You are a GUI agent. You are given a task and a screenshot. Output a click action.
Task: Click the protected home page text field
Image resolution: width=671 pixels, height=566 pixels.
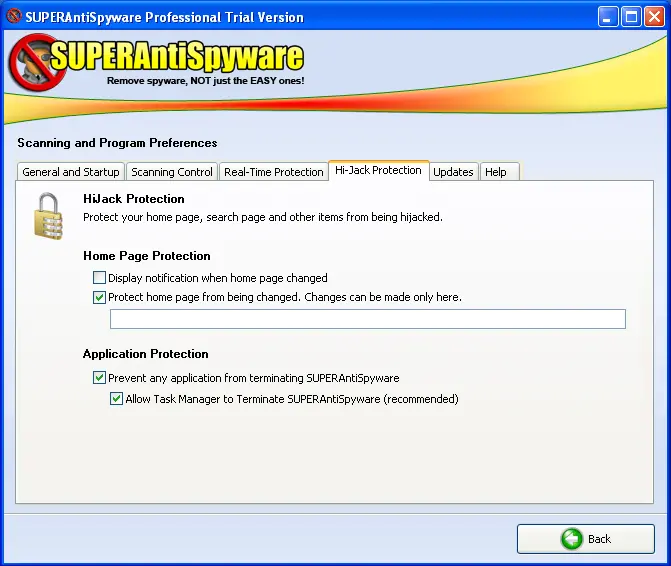pos(367,319)
